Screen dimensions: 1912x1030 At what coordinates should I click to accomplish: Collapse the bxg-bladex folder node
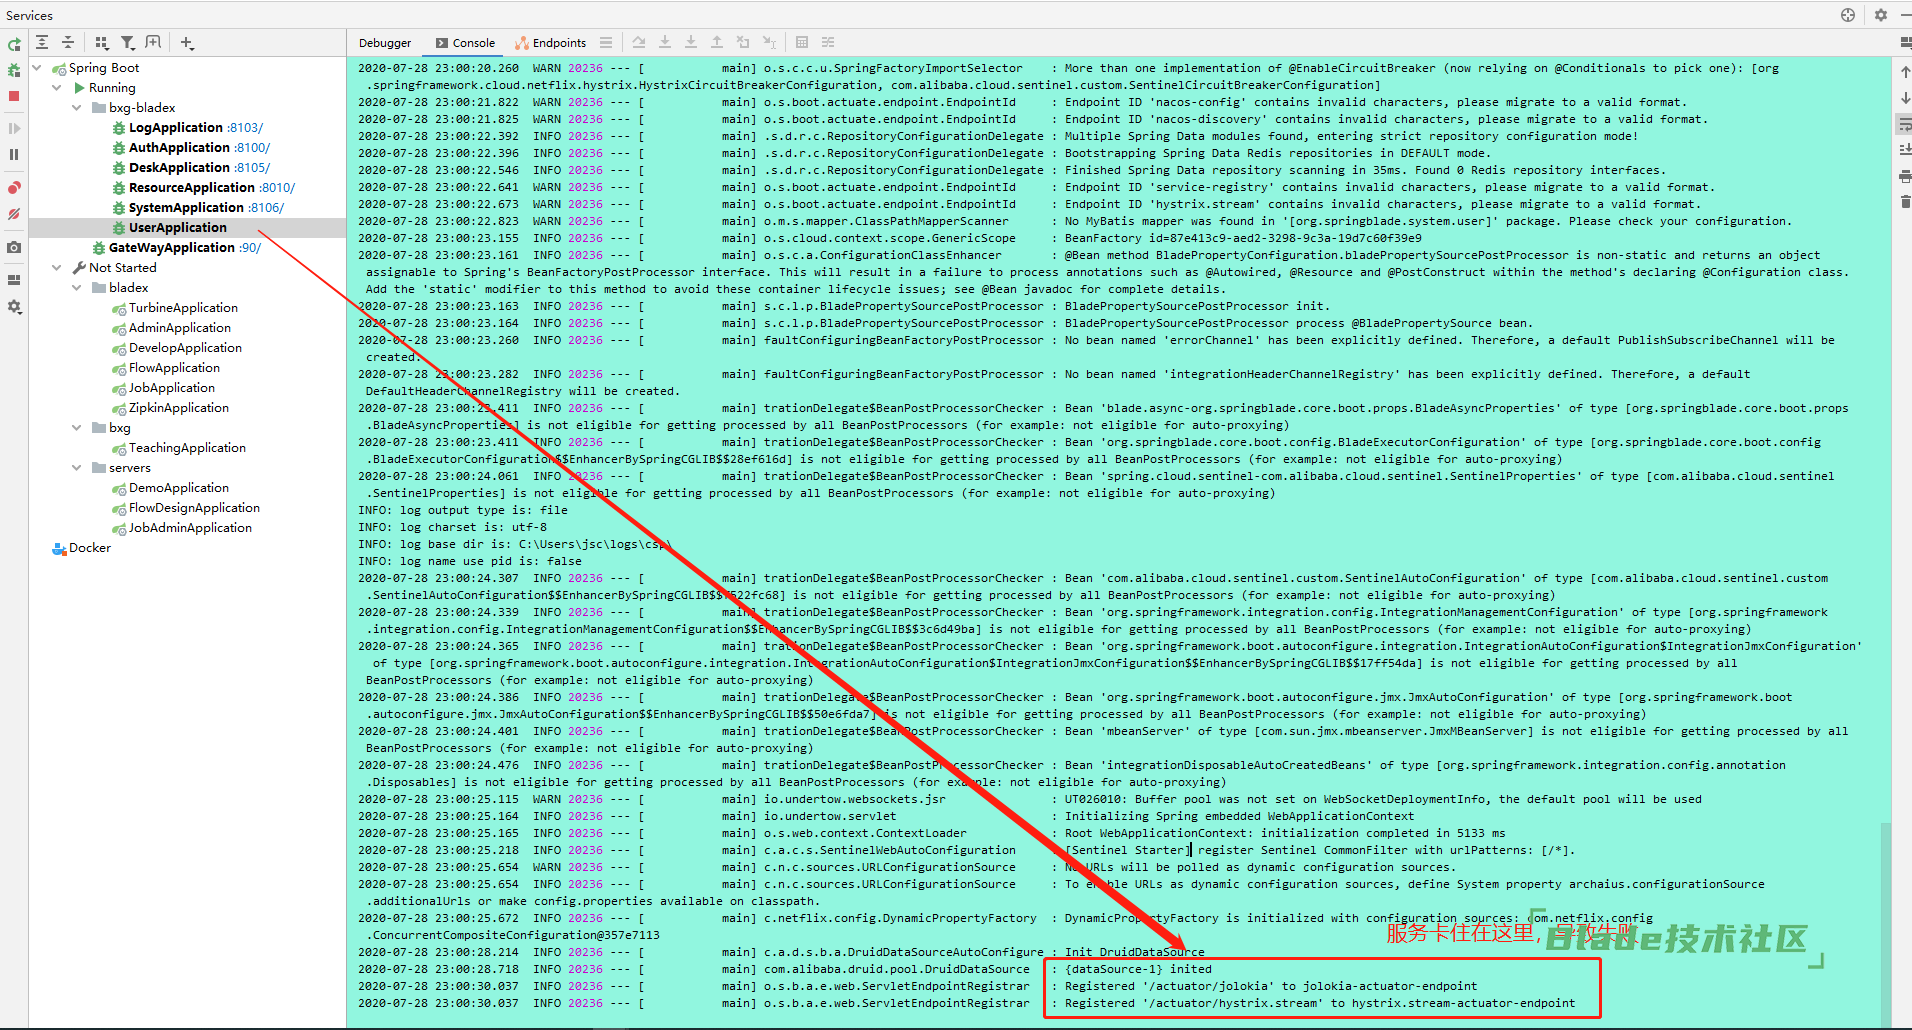77,108
